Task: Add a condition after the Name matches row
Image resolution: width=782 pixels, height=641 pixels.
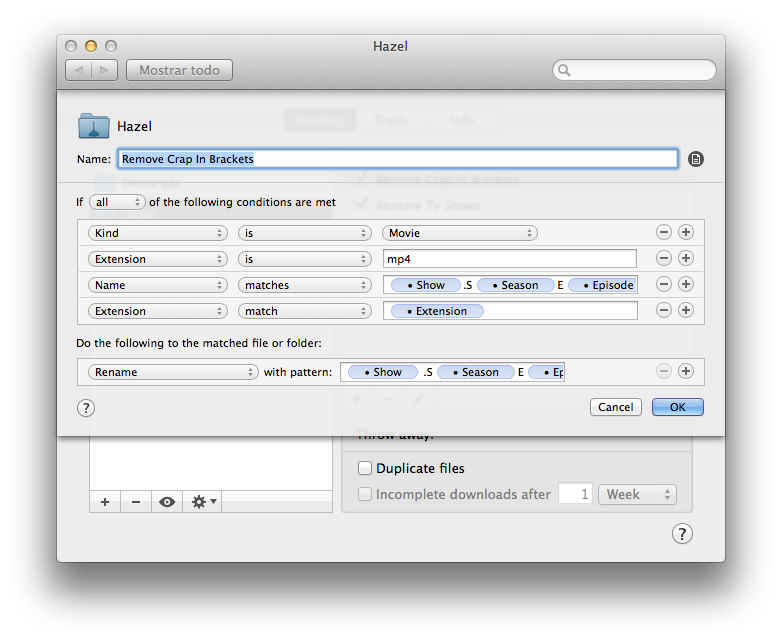Action: pyautogui.click(x=686, y=284)
